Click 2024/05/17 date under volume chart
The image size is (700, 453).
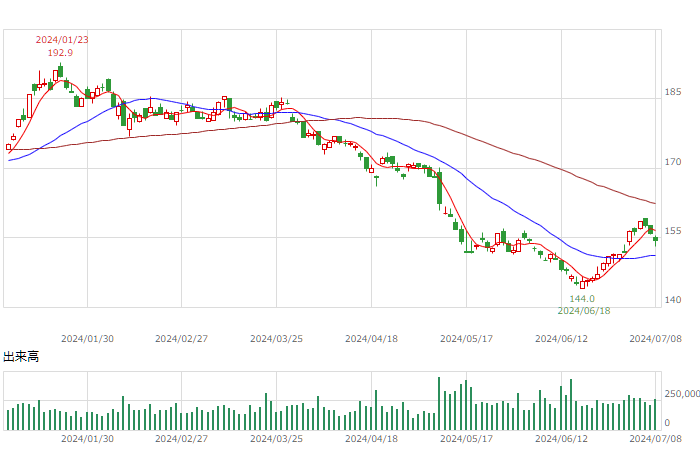coord(467,439)
